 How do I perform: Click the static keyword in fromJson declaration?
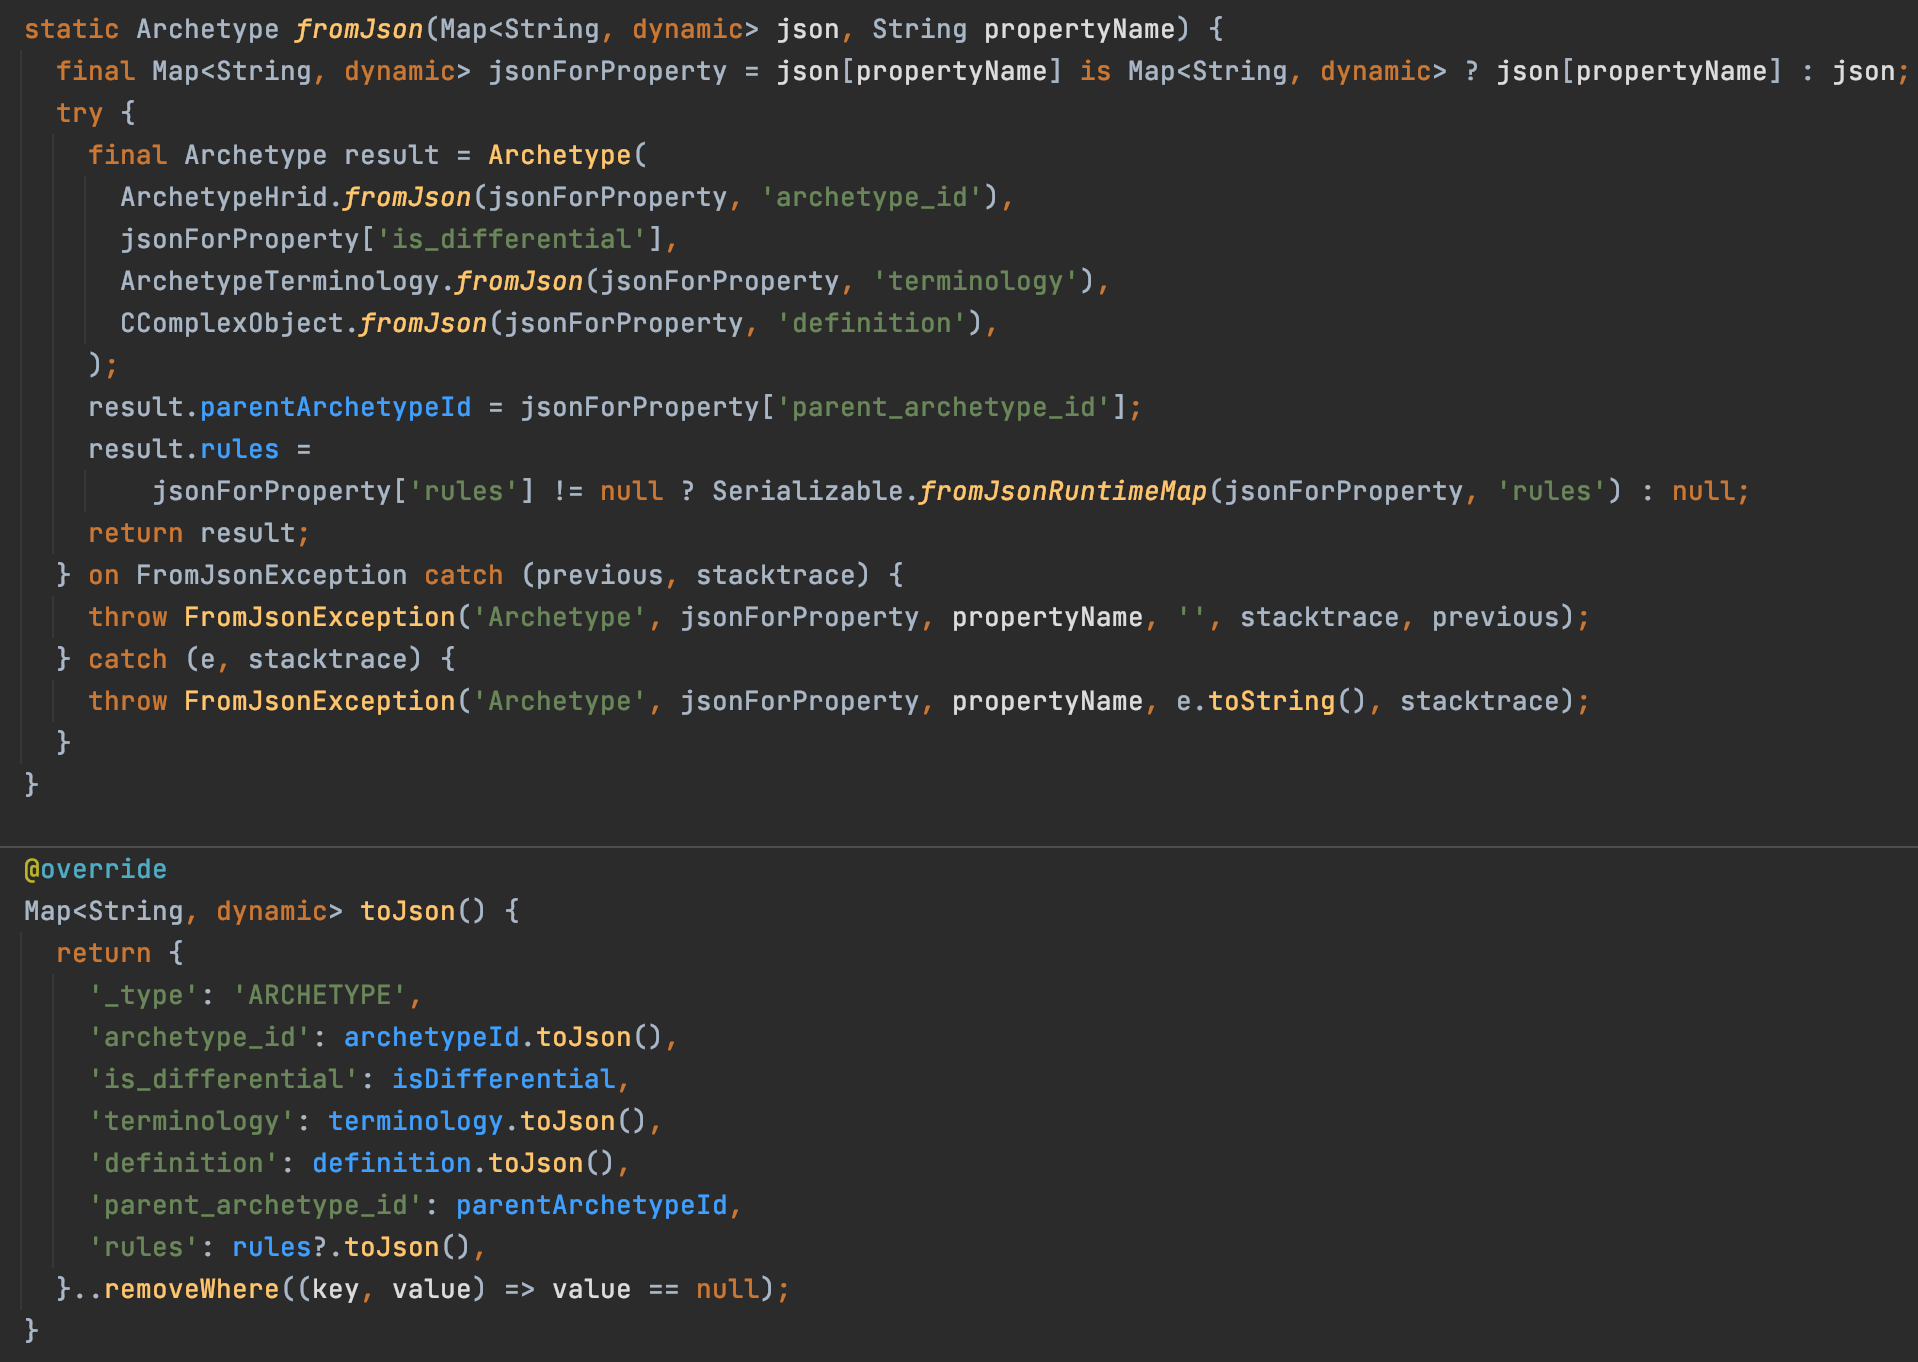71,29
